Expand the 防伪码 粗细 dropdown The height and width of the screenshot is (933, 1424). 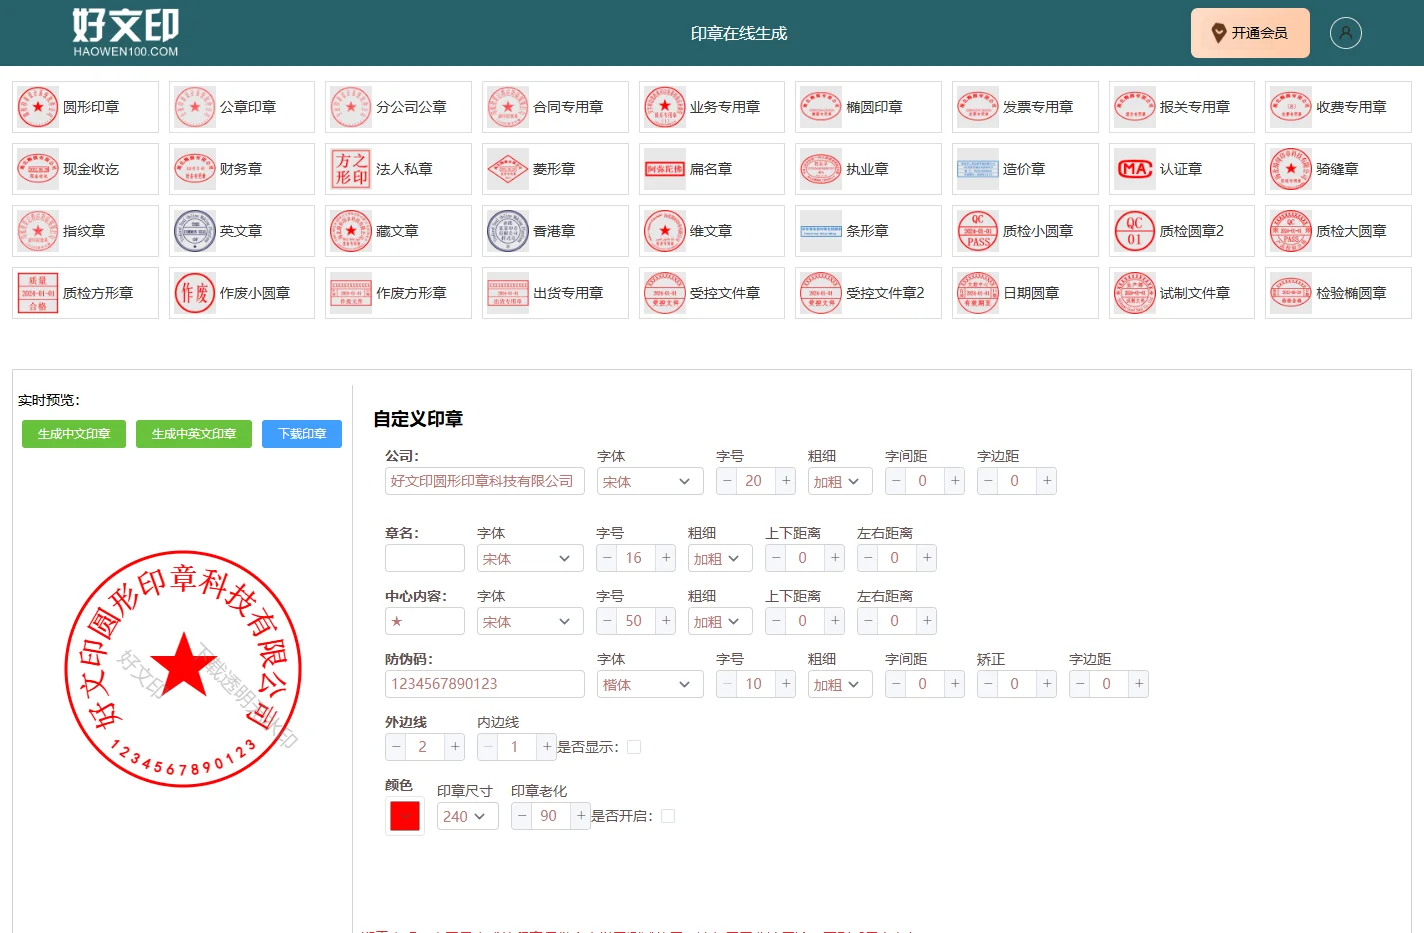(x=840, y=684)
